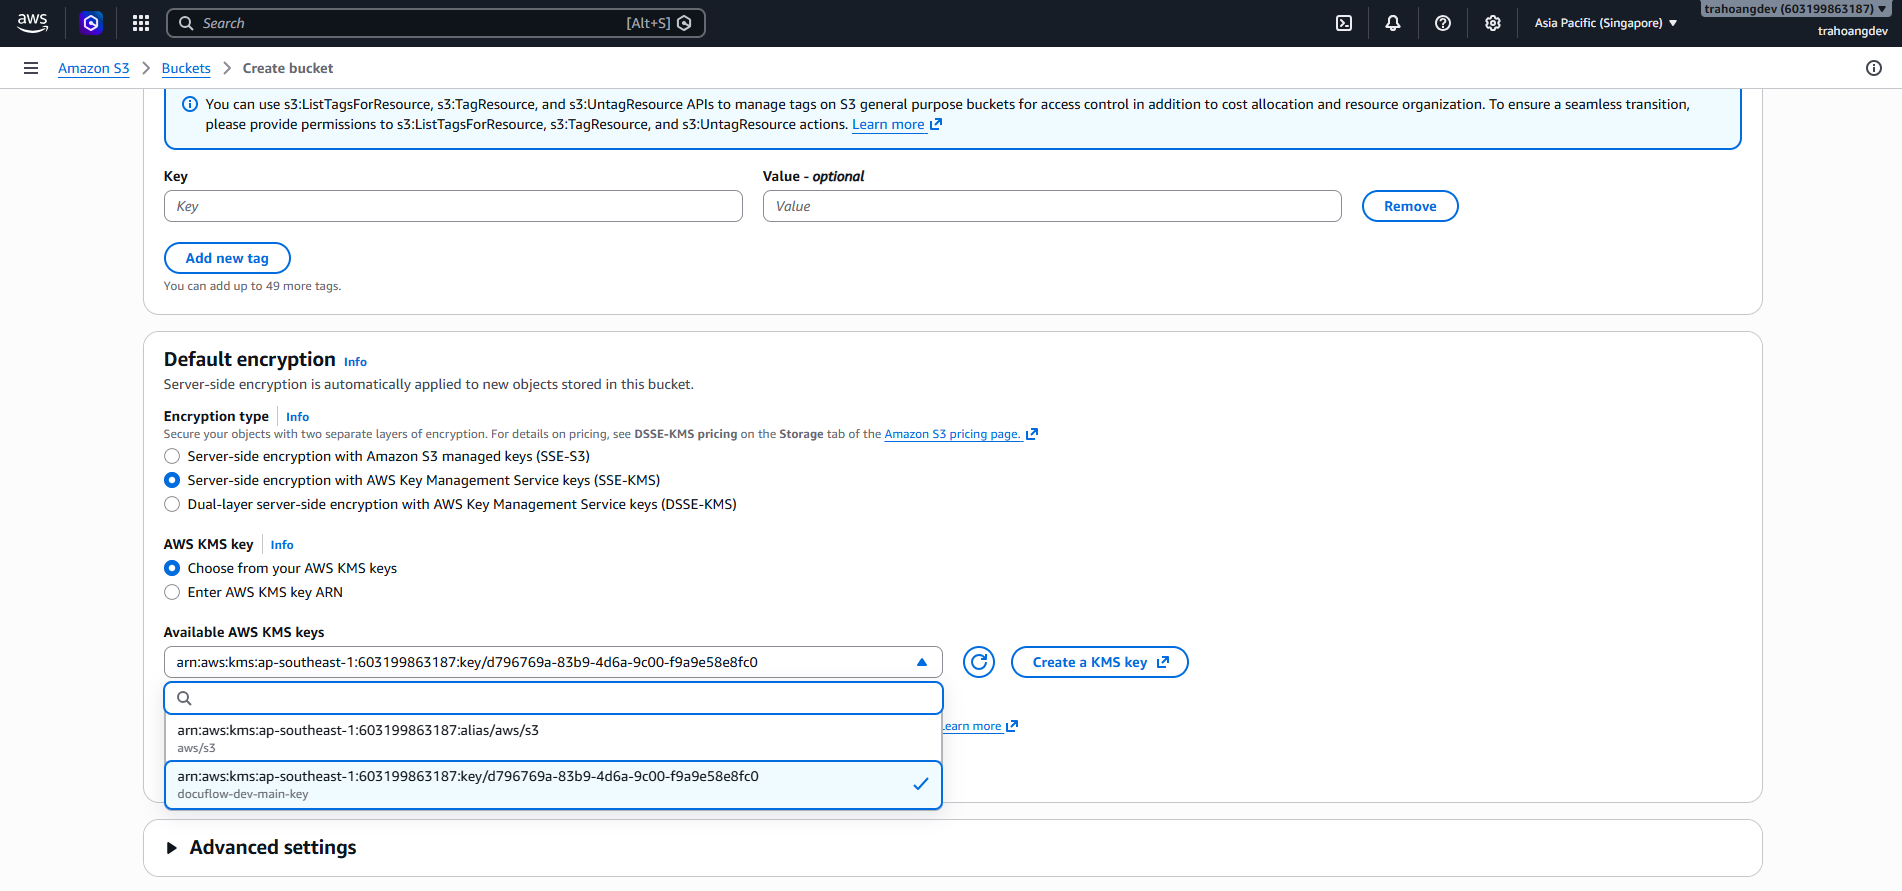The image size is (1902, 891).
Task: Click Add new tag button
Action: click(227, 258)
